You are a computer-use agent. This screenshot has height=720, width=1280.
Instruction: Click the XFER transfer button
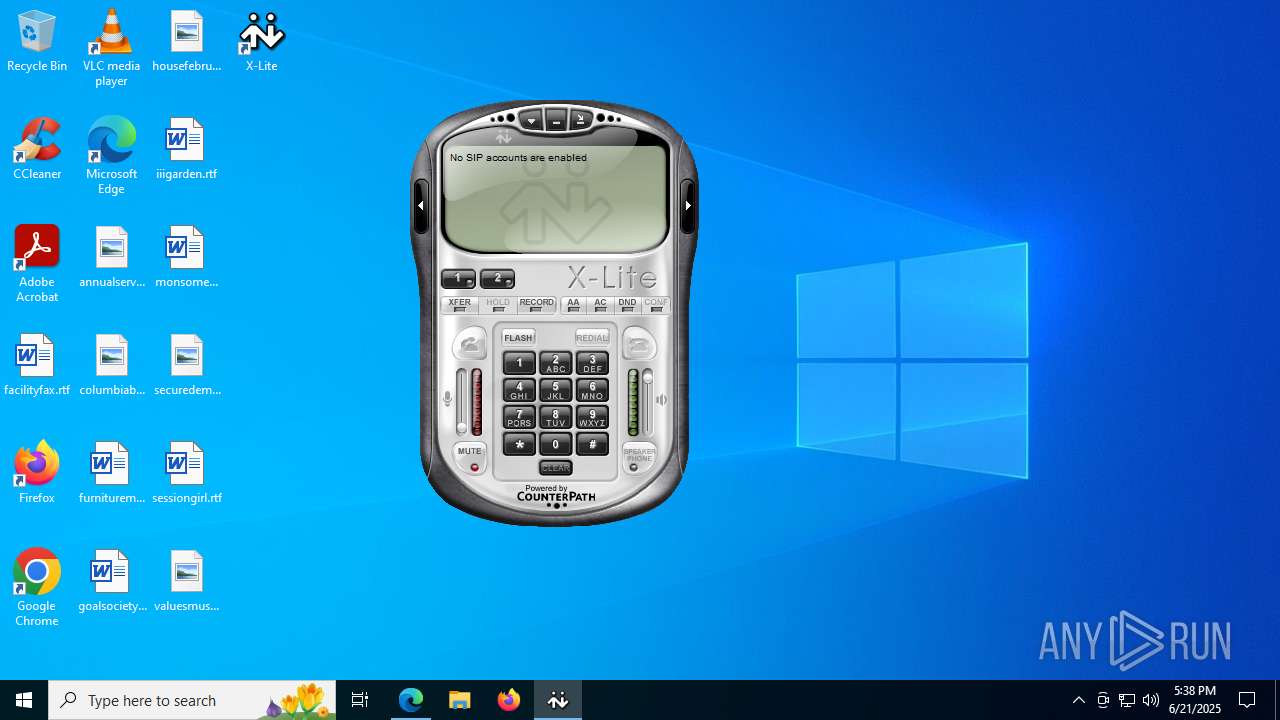460,305
